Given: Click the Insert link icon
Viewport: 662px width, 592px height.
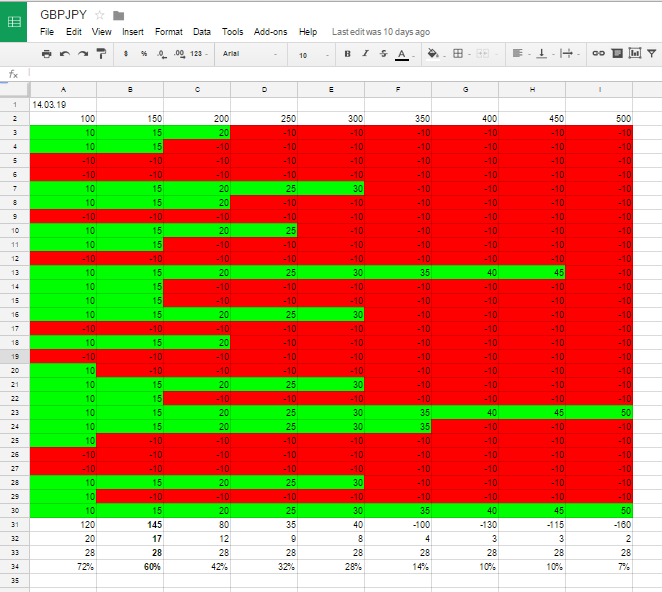Looking at the screenshot, I should point(598,53).
